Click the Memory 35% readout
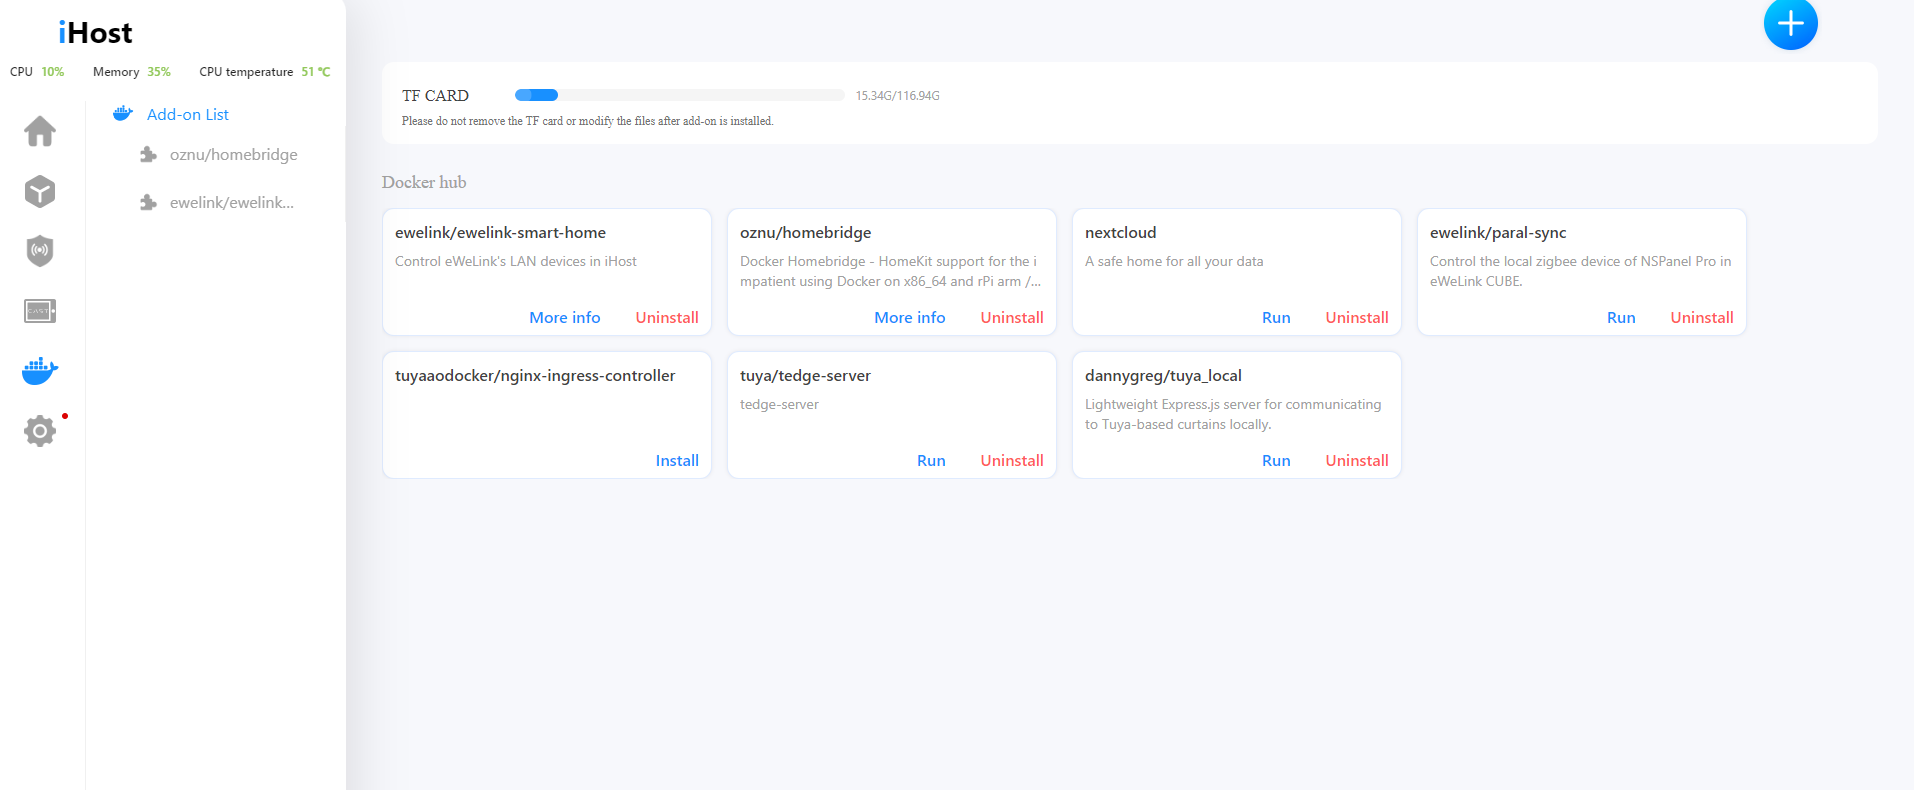Screen dimensions: 1914x790 click(x=132, y=72)
